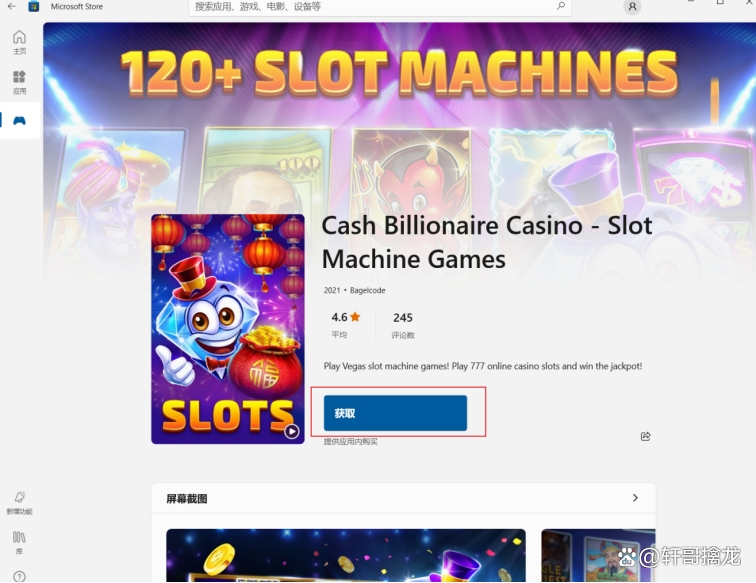Open the Help question mark icon

19,576
